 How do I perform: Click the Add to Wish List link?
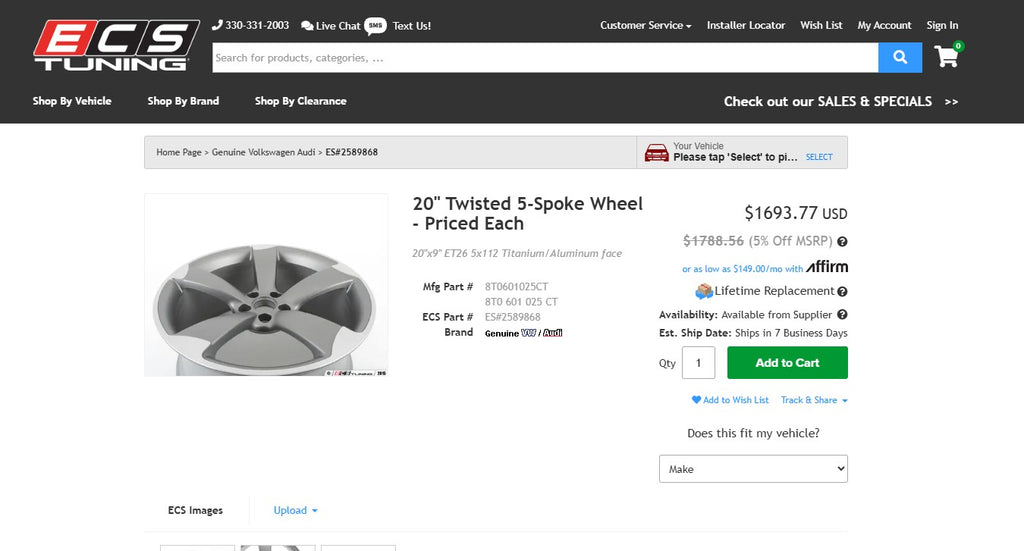[x=730, y=400]
